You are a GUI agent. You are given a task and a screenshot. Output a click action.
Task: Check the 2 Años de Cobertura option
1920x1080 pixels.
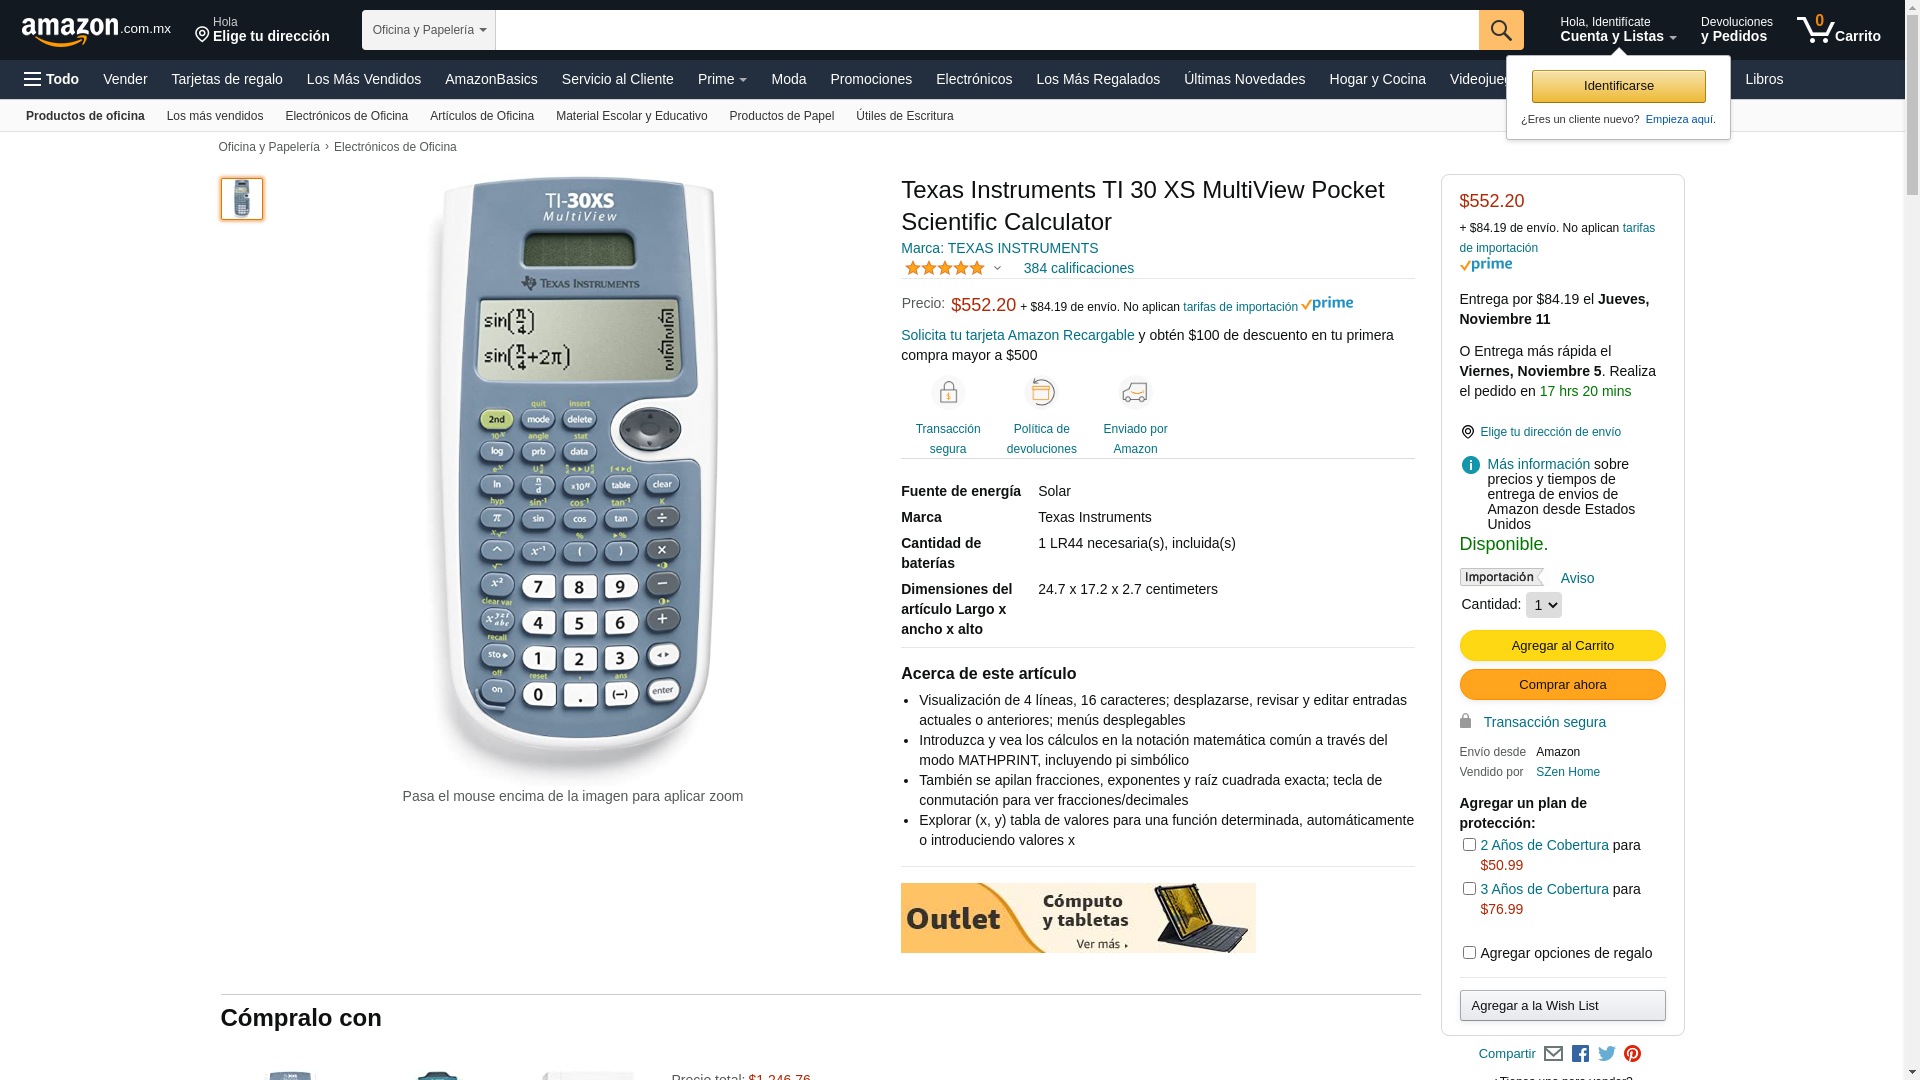(x=1469, y=845)
